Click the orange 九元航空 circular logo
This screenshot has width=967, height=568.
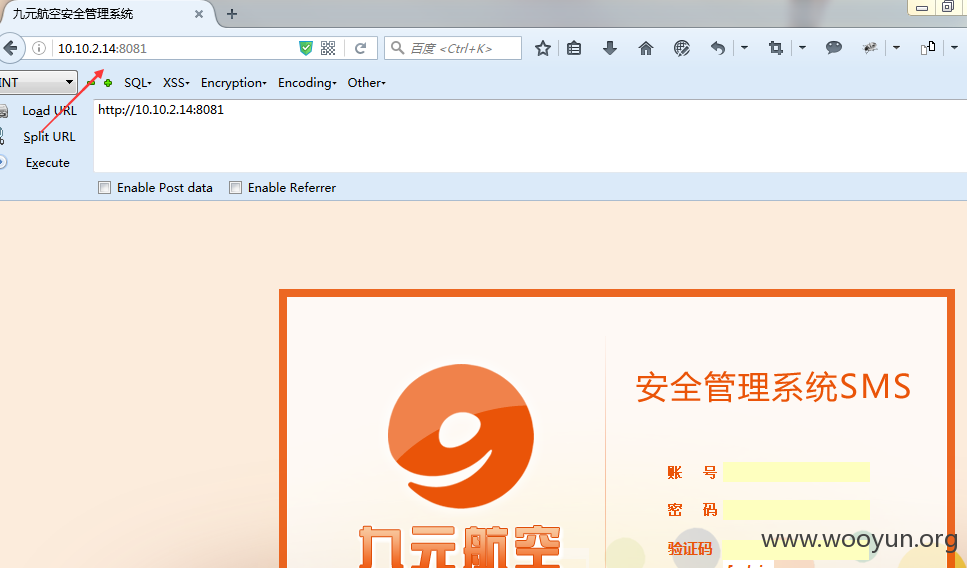461,436
